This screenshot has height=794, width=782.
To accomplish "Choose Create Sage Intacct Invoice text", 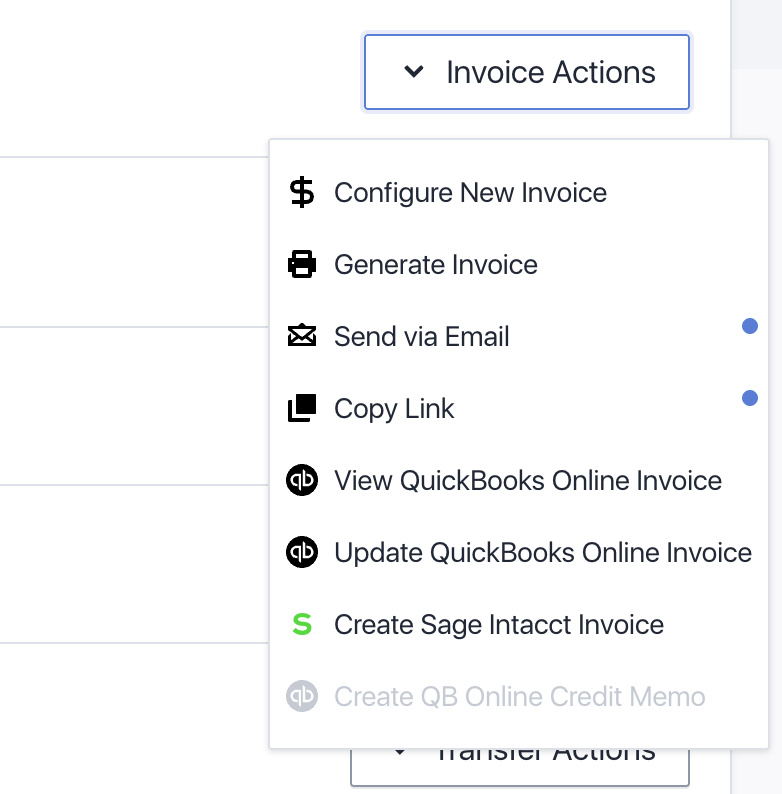I will coord(498,625).
